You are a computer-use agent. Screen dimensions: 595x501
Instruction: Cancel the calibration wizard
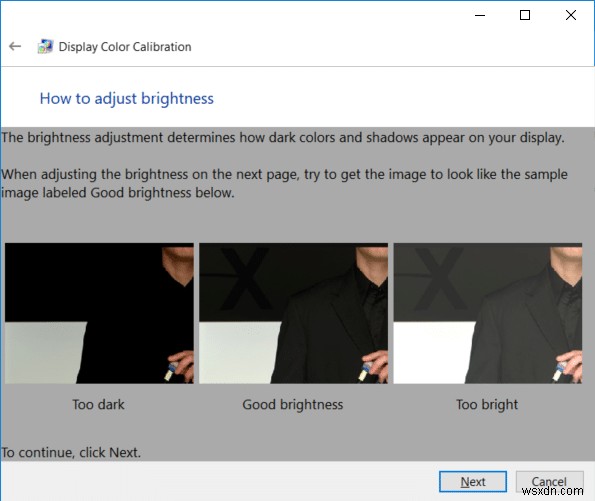coord(549,482)
